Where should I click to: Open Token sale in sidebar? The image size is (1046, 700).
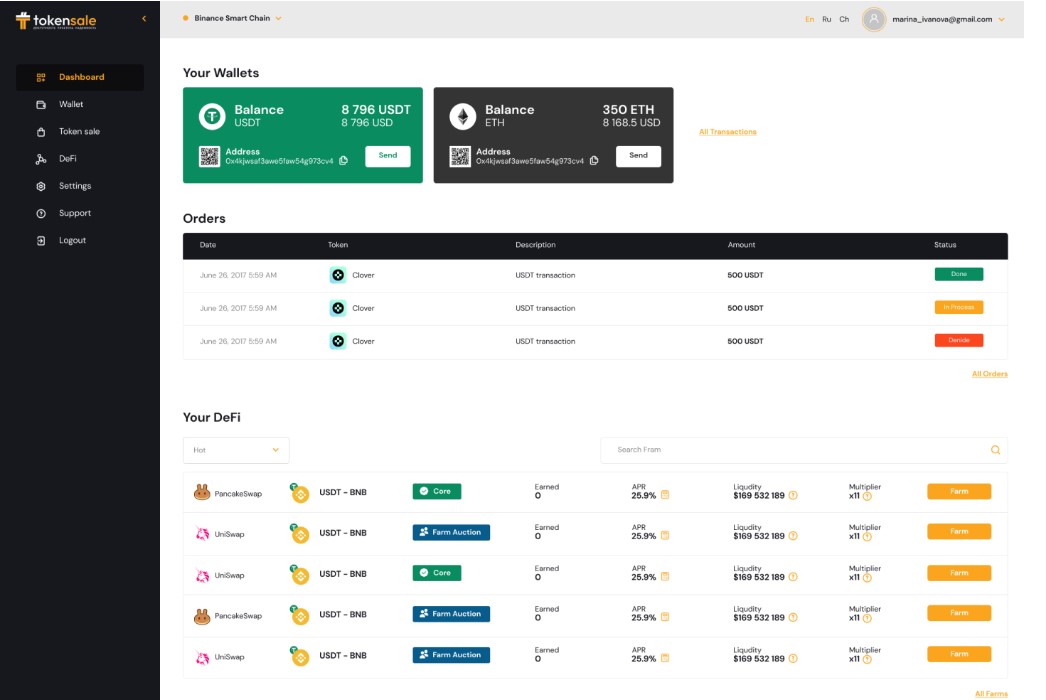(x=80, y=131)
